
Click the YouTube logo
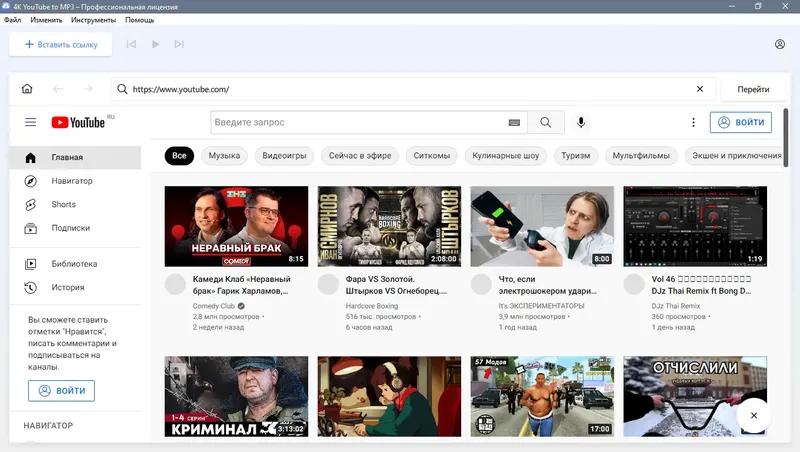pos(78,122)
